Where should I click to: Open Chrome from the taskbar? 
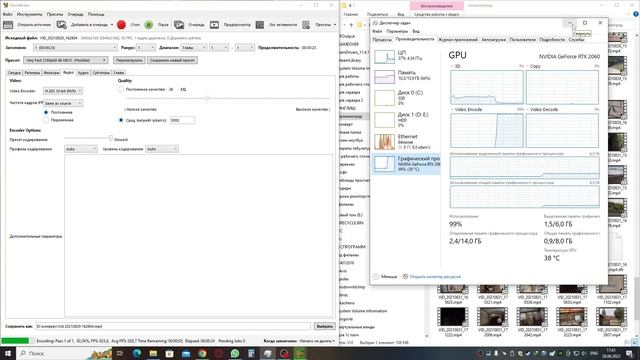[x=202, y=353]
